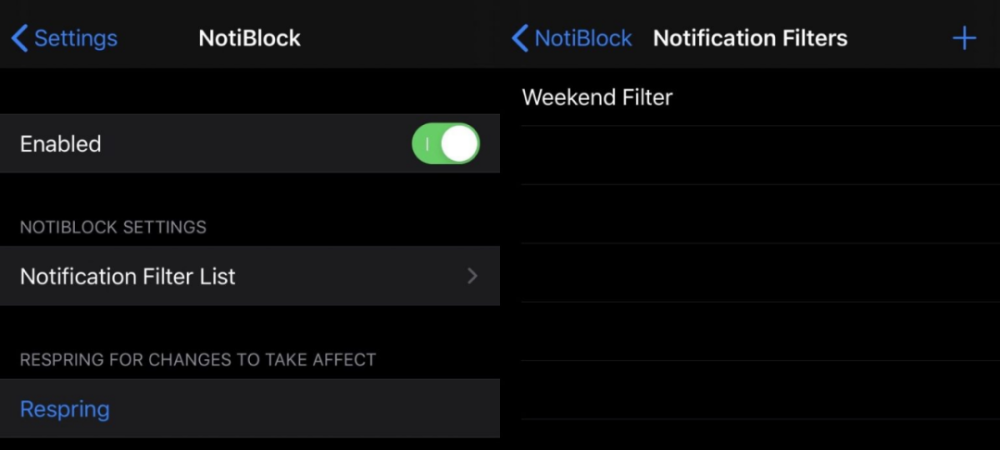Screen dimensions: 1000x450
Task: Tap the white knob of the Enabled switch
Action: (x=459, y=143)
